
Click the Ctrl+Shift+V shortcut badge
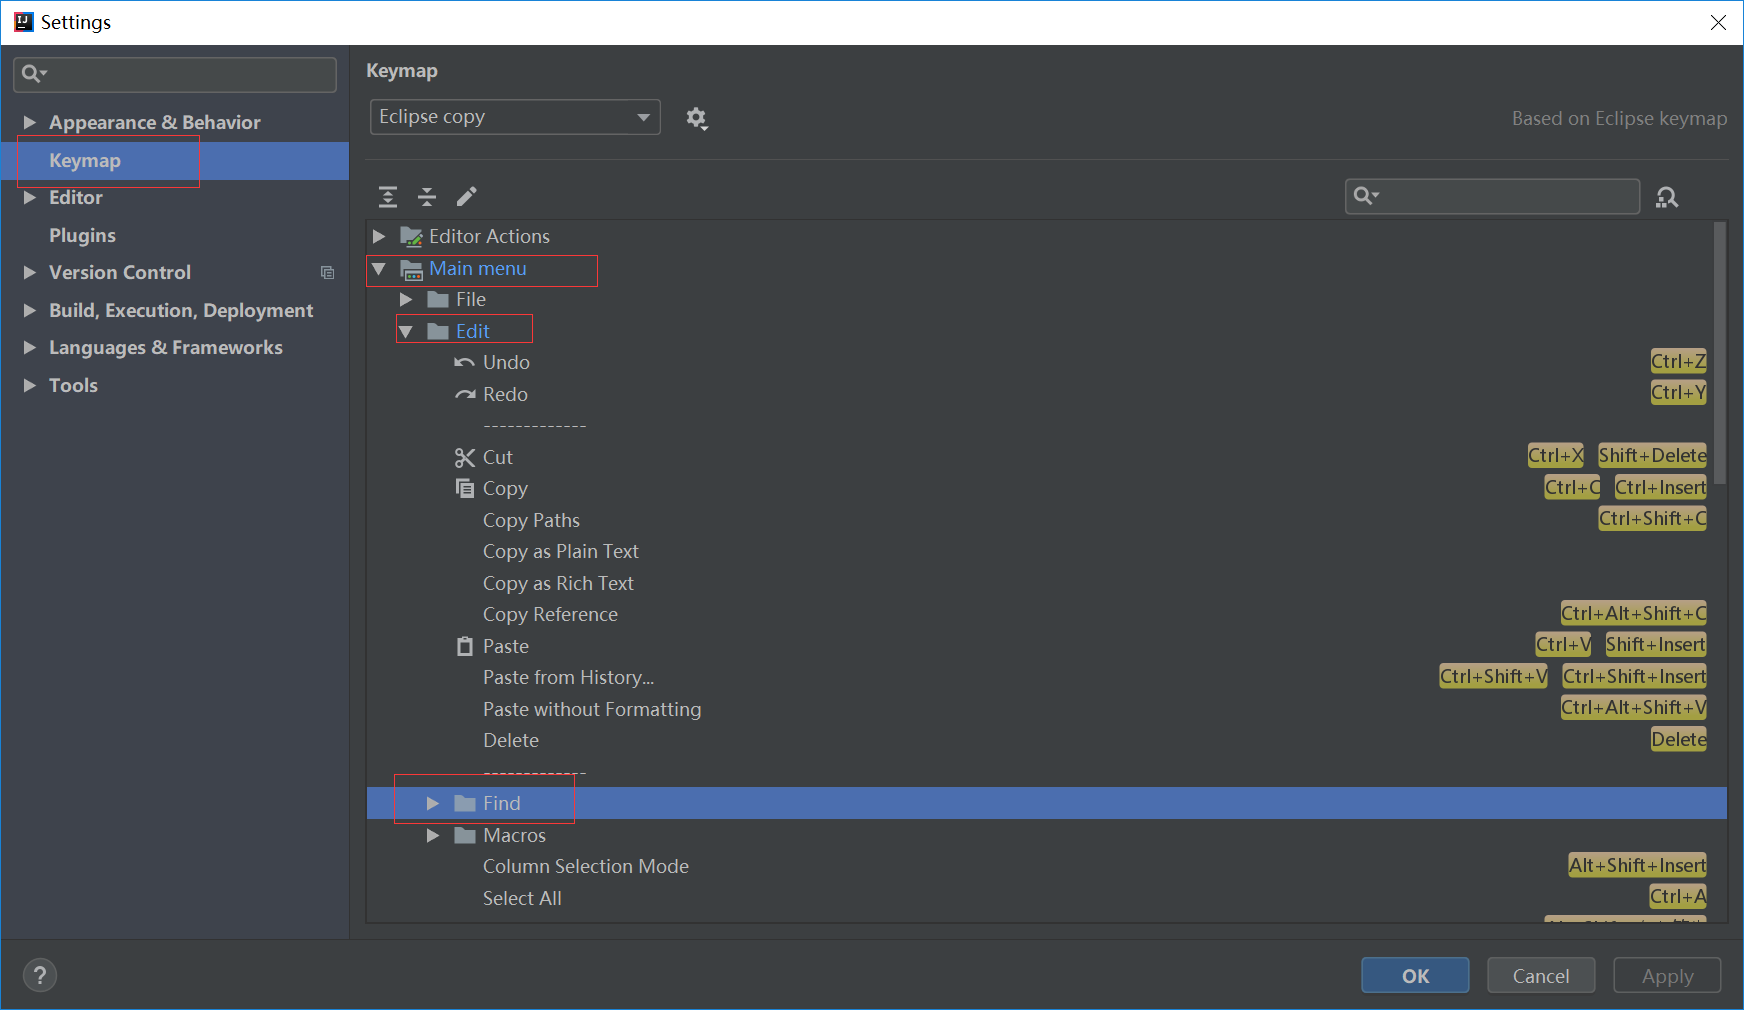1493,676
